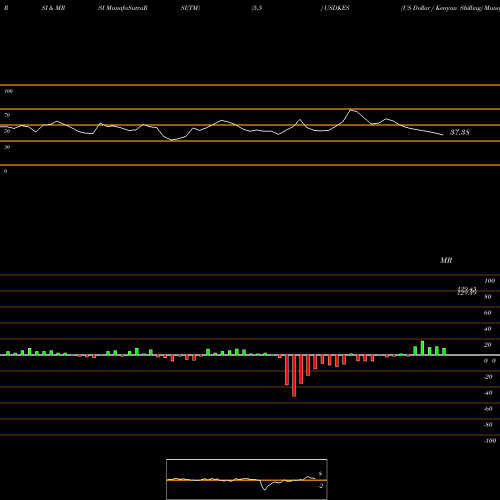The height and width of the screenshot is (500, 500).
Task: Click the -80 label on MR axis
Action: pyautogui.click(x=488, y=425)
